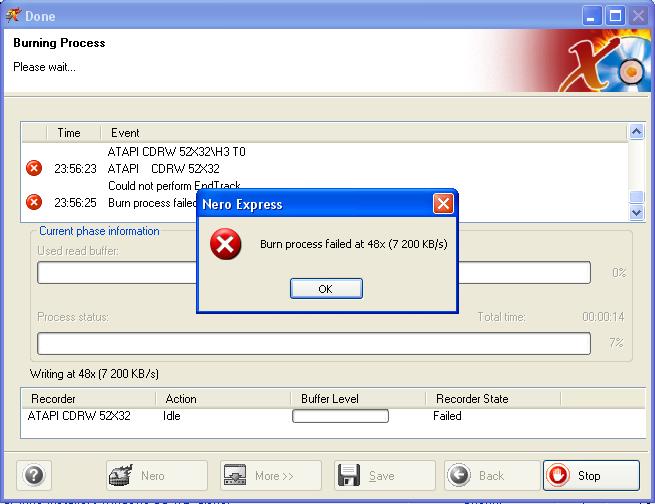Close the Nero Express error dialog
This screenshot has width=655, height=504.
(x=443, y=204)
